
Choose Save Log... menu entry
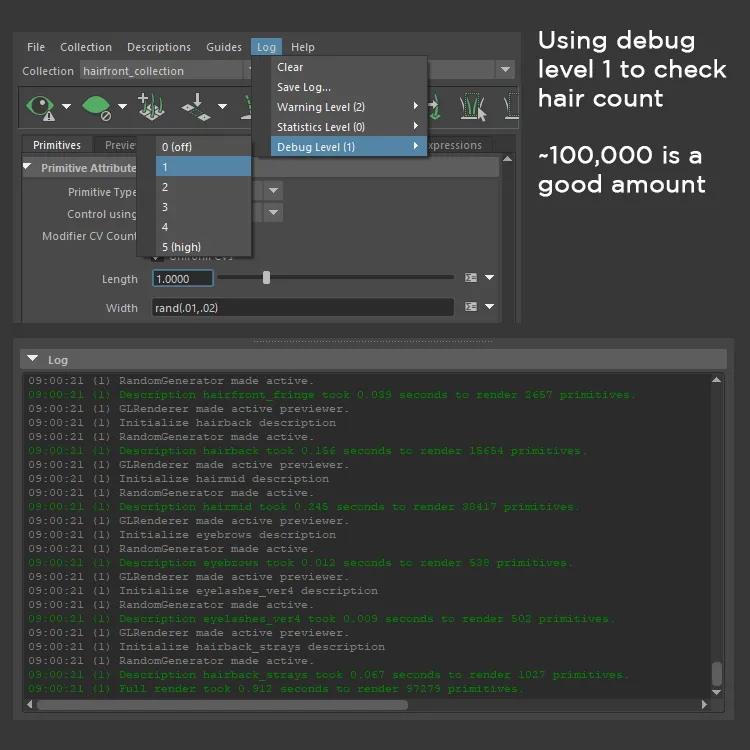pos(349,87)
